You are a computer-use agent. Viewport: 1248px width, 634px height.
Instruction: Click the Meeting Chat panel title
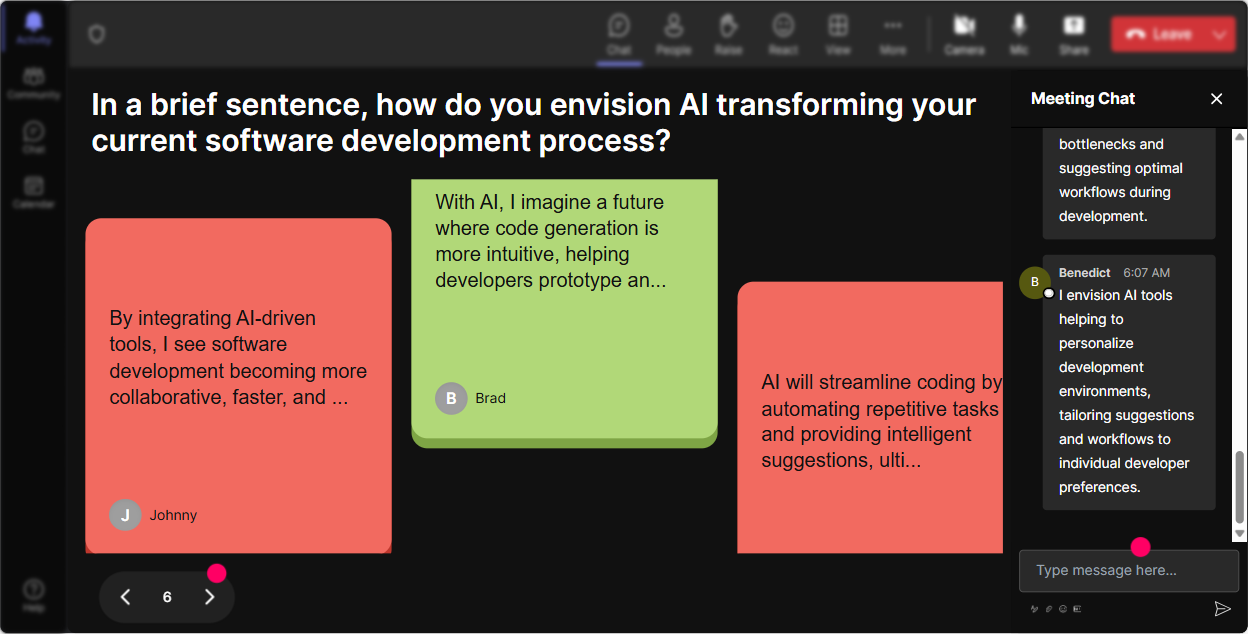(x=1083, y=98)
